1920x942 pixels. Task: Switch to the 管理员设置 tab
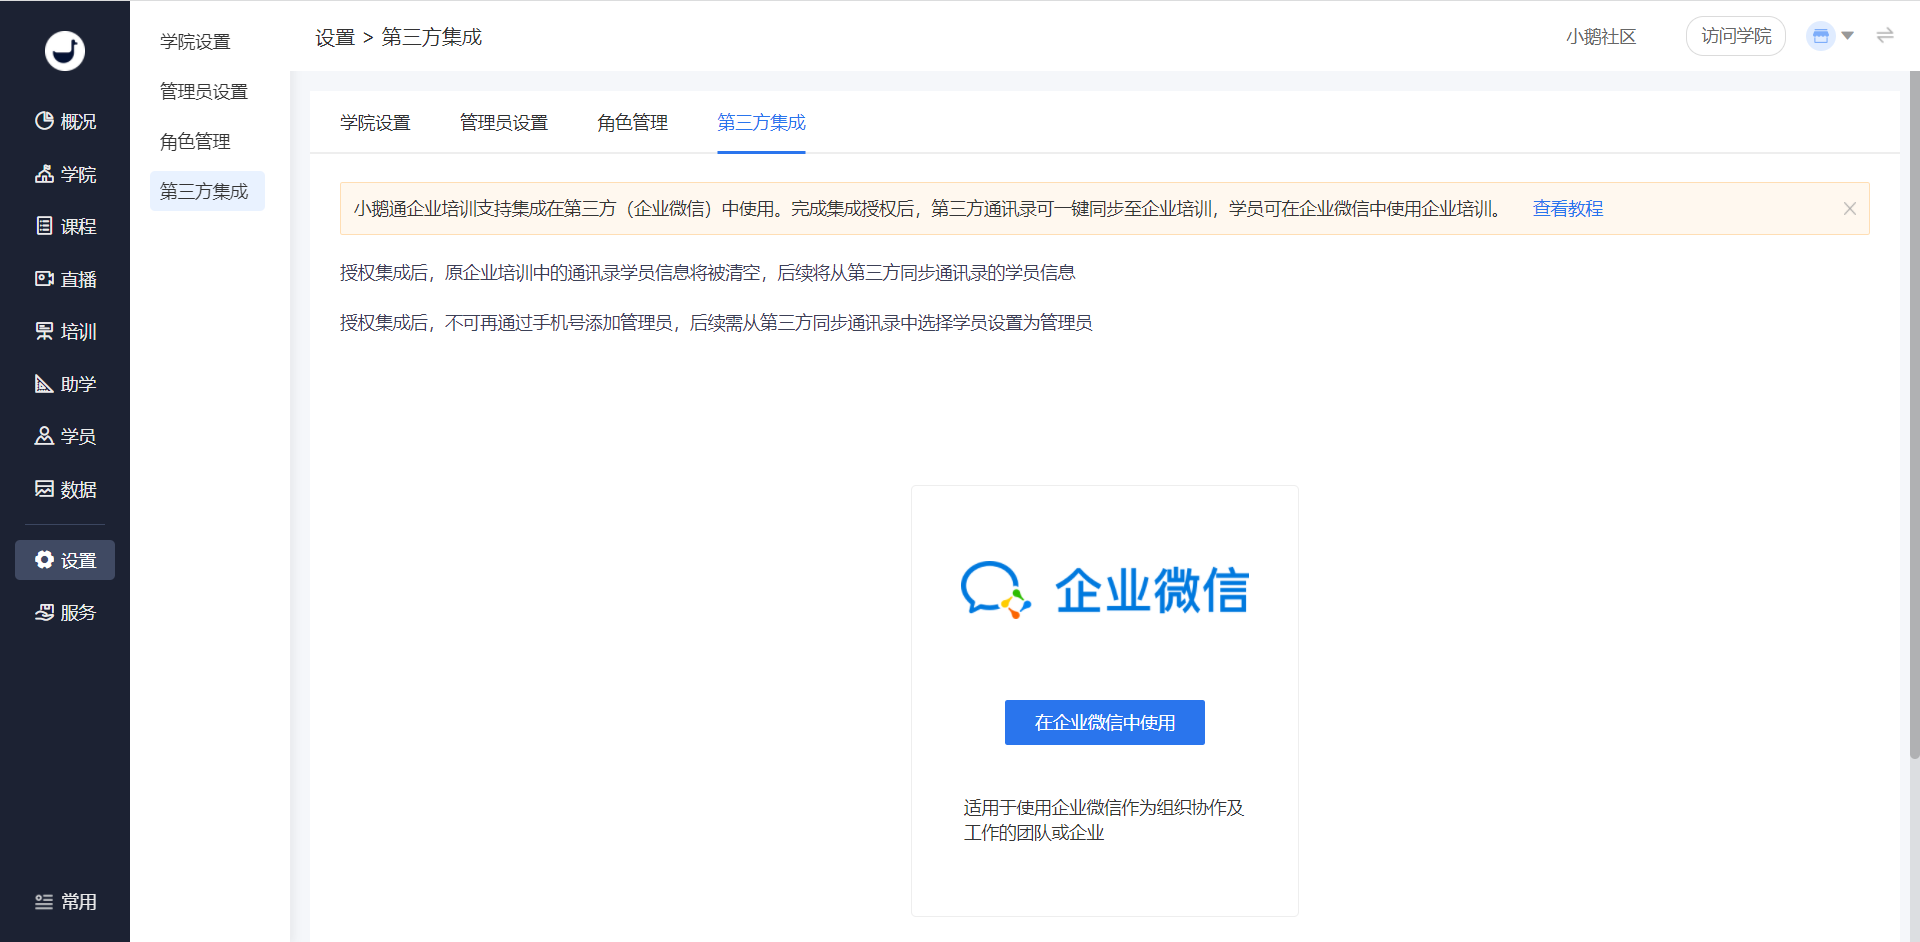pyautogui.click(x=504, y=123)
